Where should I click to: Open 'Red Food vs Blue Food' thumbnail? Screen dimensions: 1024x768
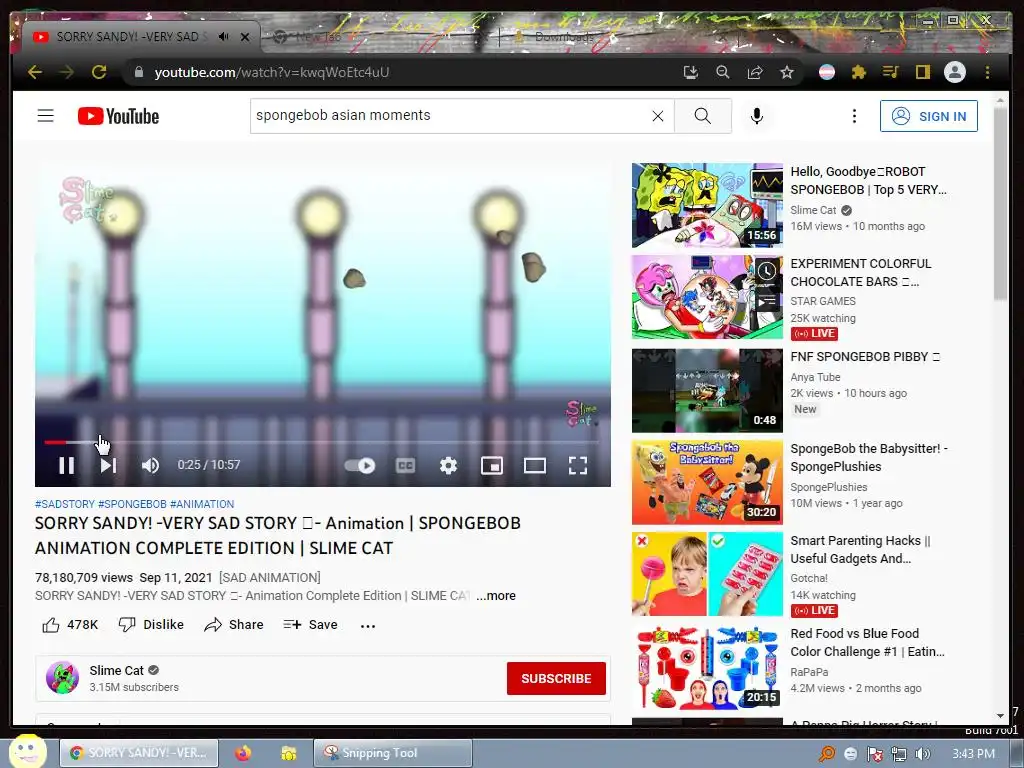pyautogui.click(x=707, y=667)
